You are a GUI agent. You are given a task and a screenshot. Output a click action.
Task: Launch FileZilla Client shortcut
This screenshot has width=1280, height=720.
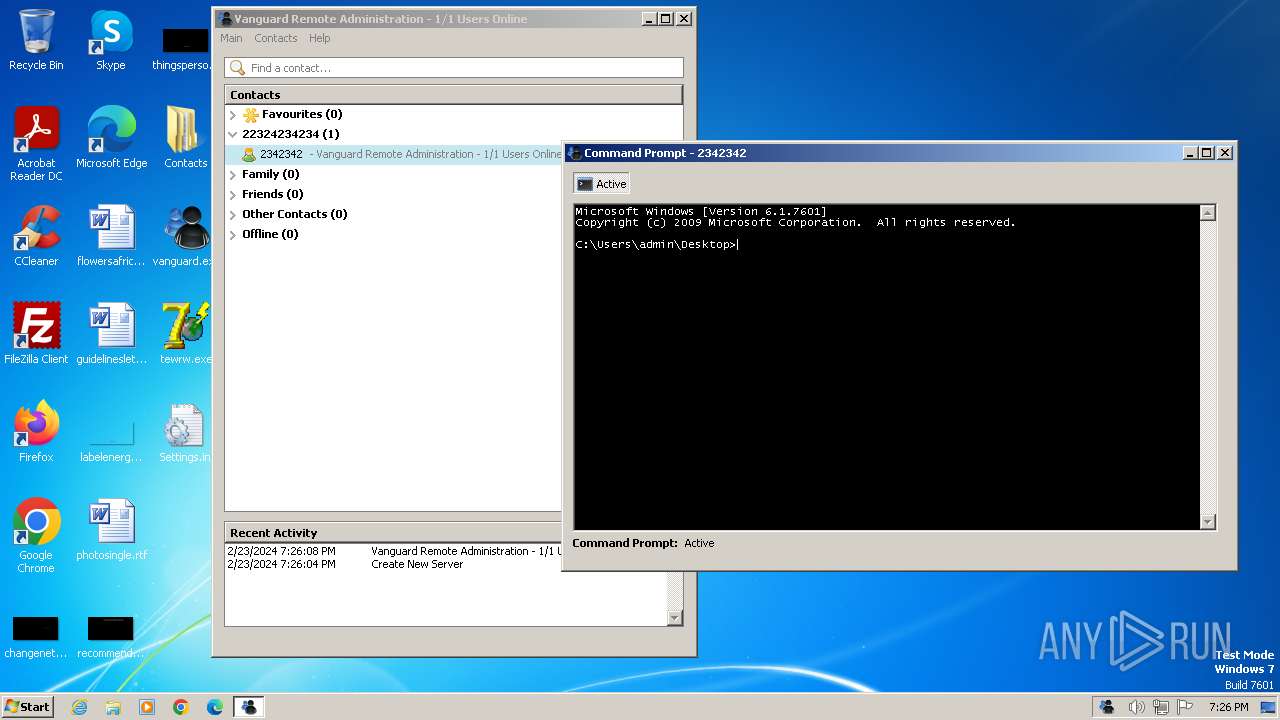[36, 334]
